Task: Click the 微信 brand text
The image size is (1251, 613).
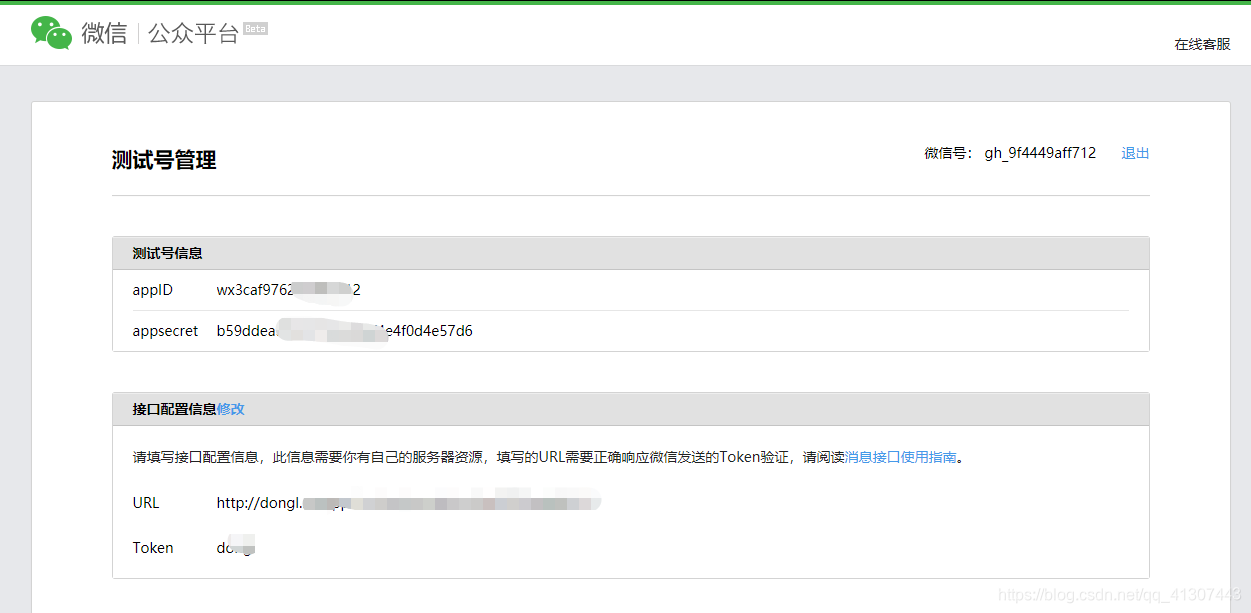Action: (x=104, y=33)
